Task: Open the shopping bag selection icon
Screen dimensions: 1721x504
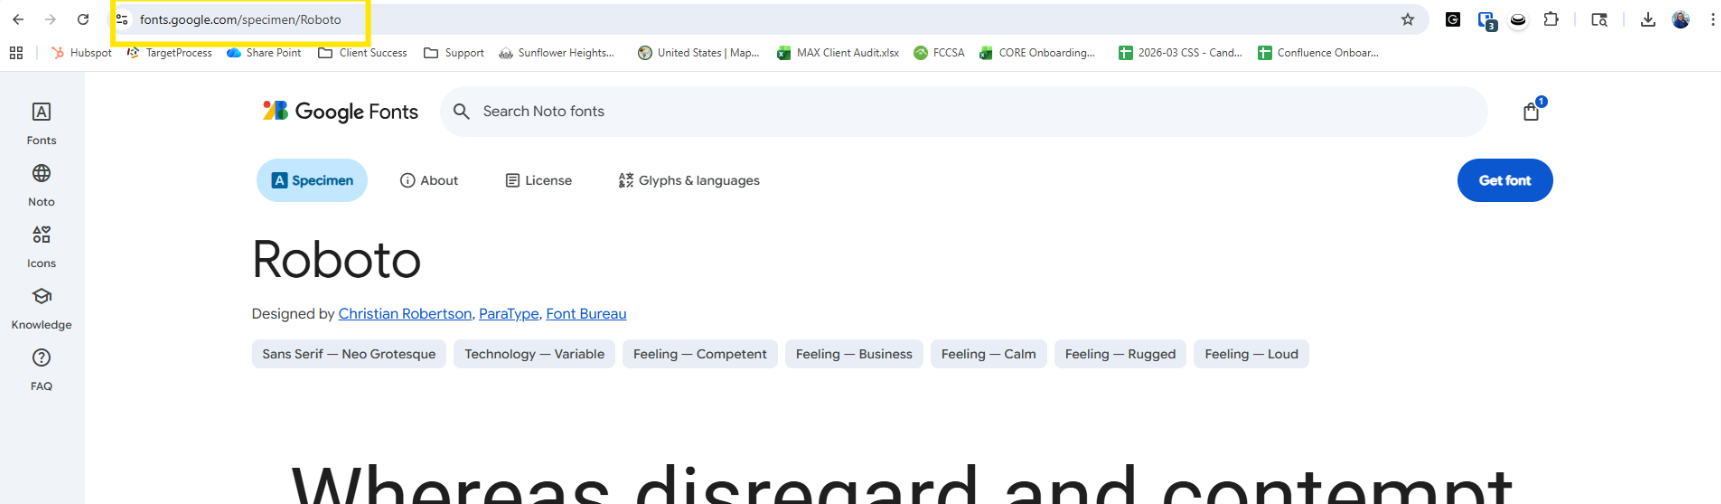Action: pos(1531,111)
